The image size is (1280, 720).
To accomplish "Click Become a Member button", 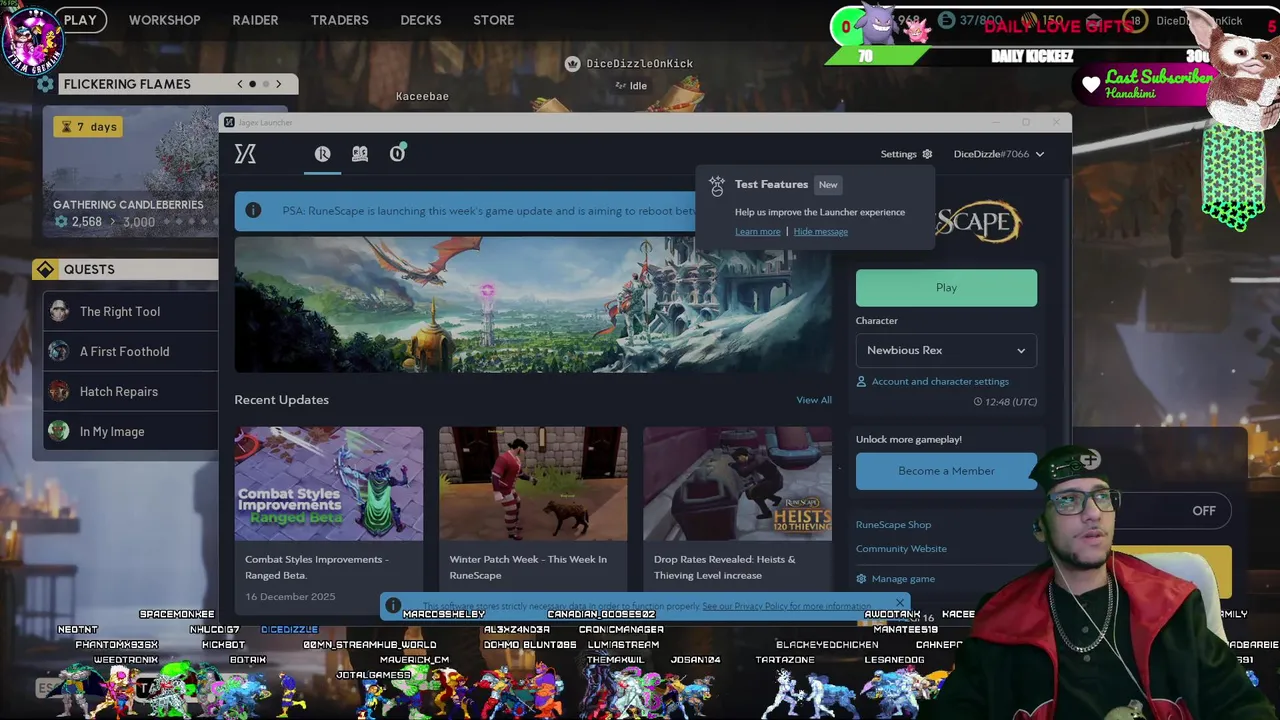I will click(x=946, y=471).
